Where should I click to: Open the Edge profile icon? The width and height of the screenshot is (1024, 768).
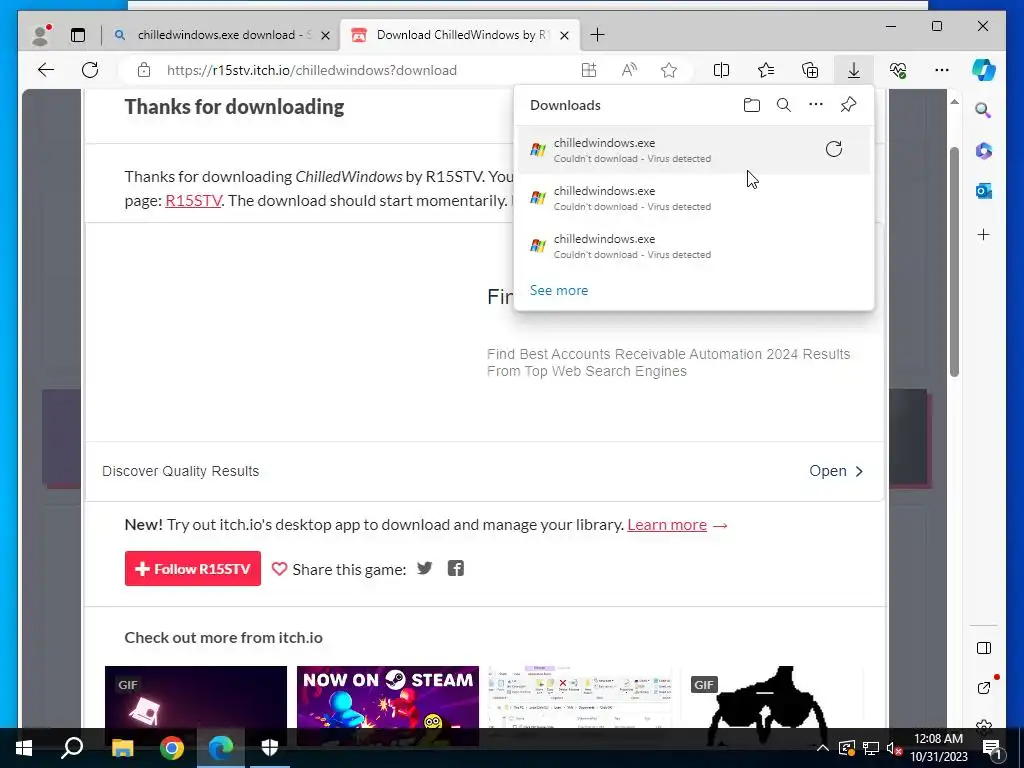click(41, 35)
